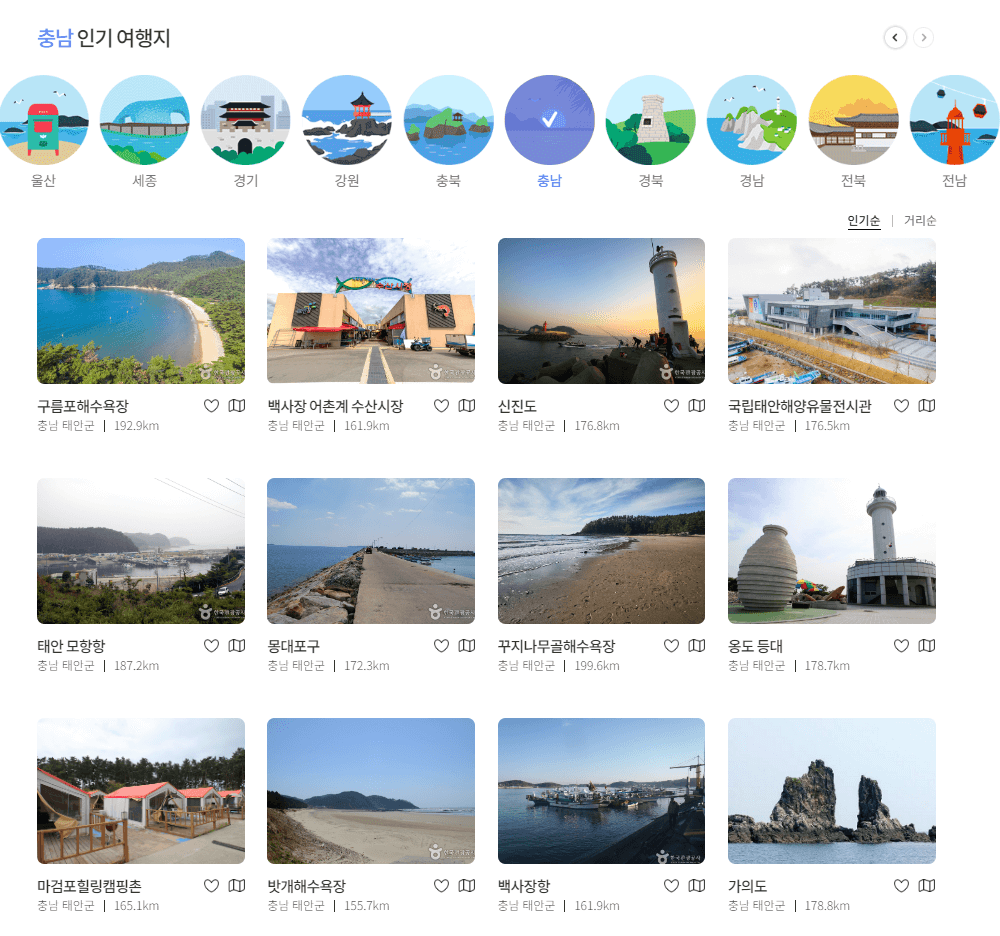The image size is (1000, 936).
Task: Select the 전북 region icon
Action: (x=853, y=118)
